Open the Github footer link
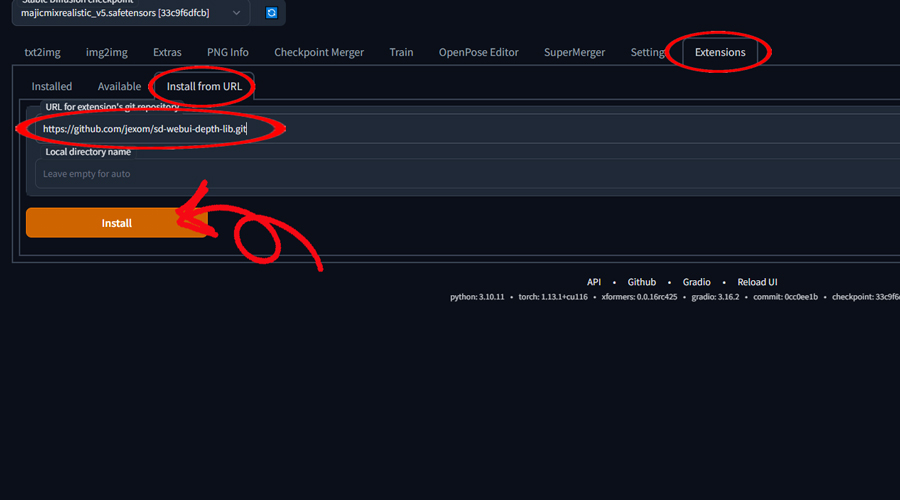 point(642,282)
